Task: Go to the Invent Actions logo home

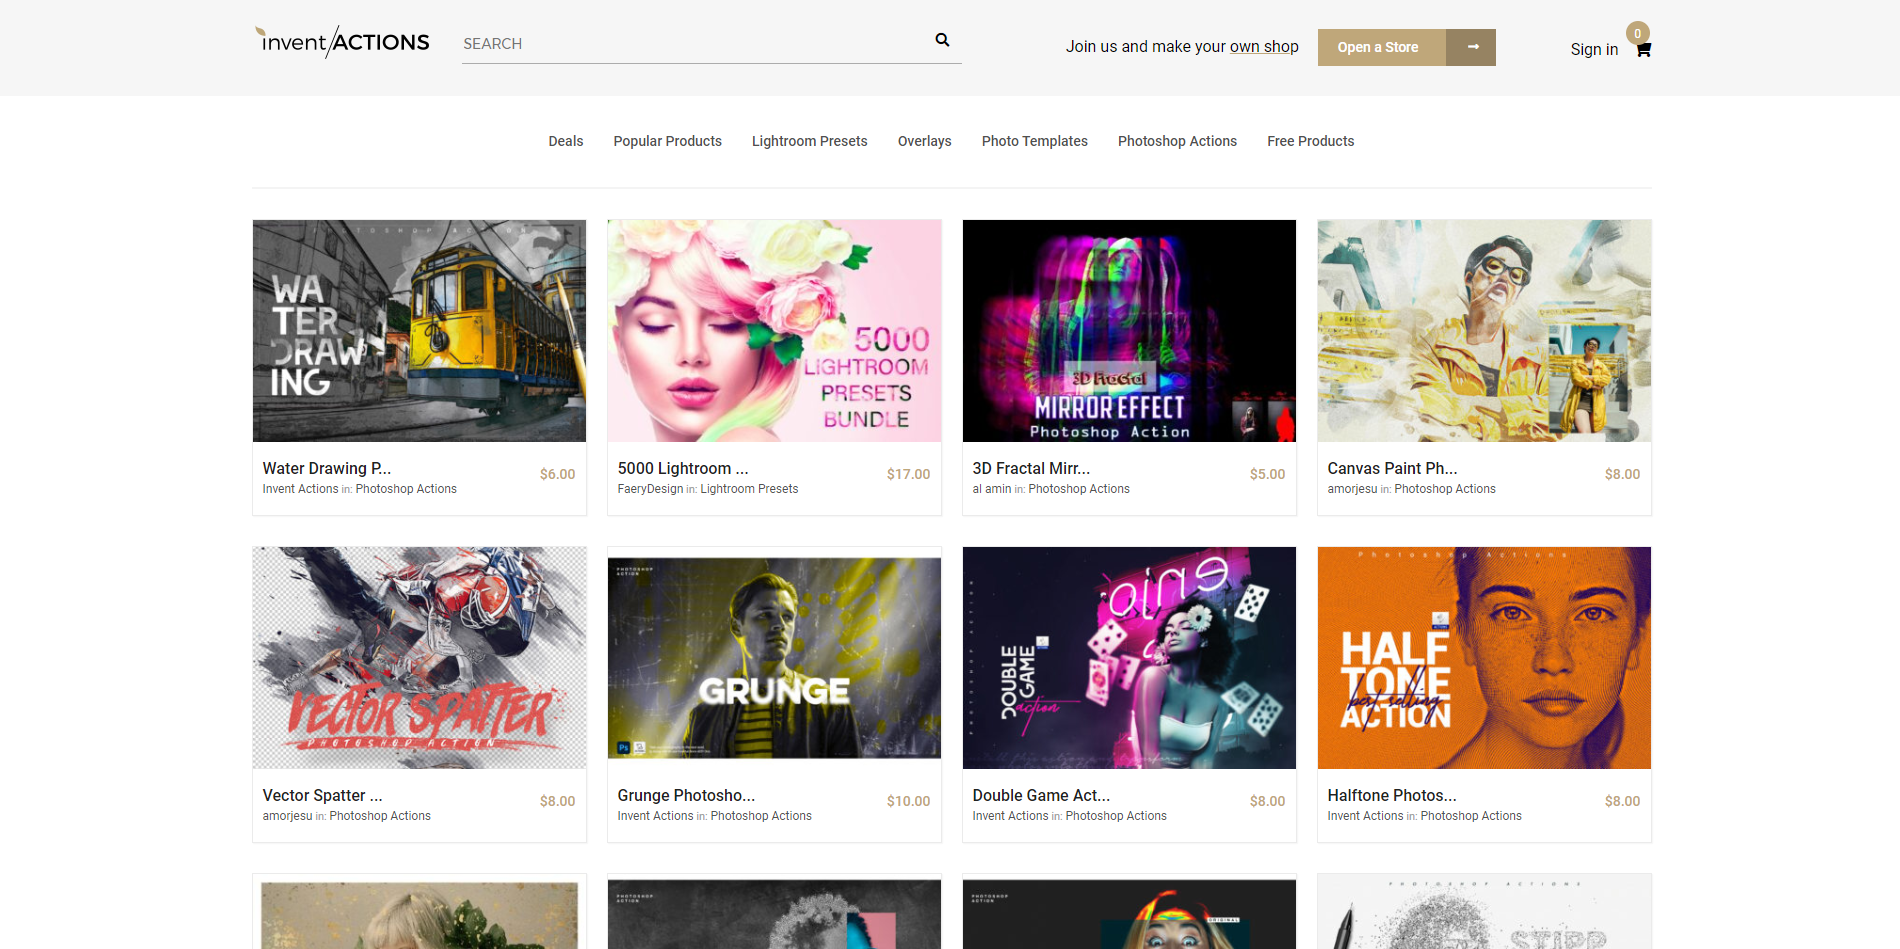Action: (342, 42)
